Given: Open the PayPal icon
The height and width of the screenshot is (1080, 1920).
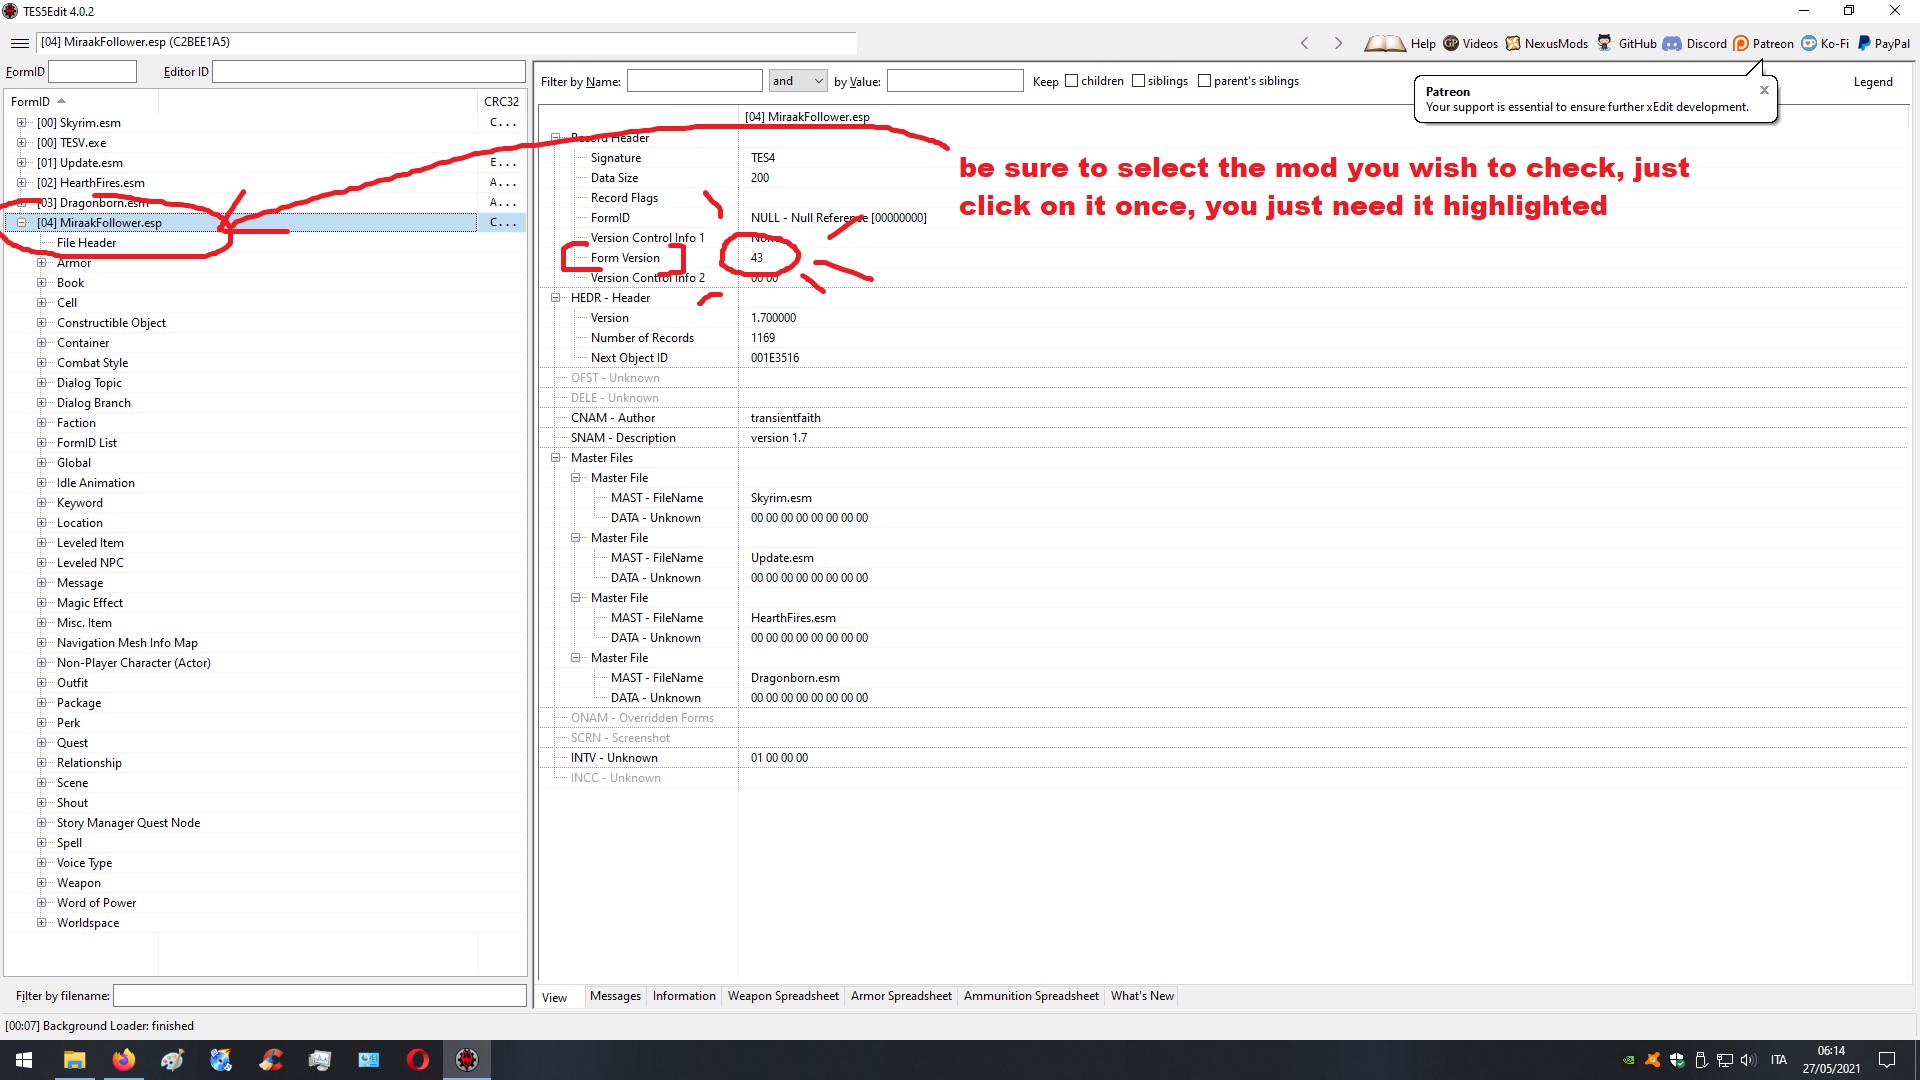Looking at the screenshot, I should [1864, 43].
